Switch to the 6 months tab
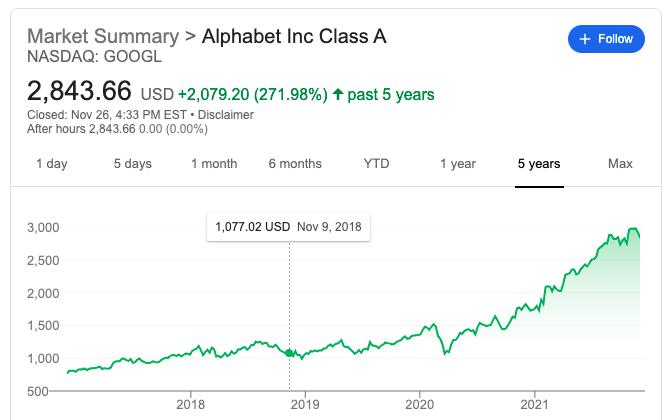 click(x=295, y=164)
